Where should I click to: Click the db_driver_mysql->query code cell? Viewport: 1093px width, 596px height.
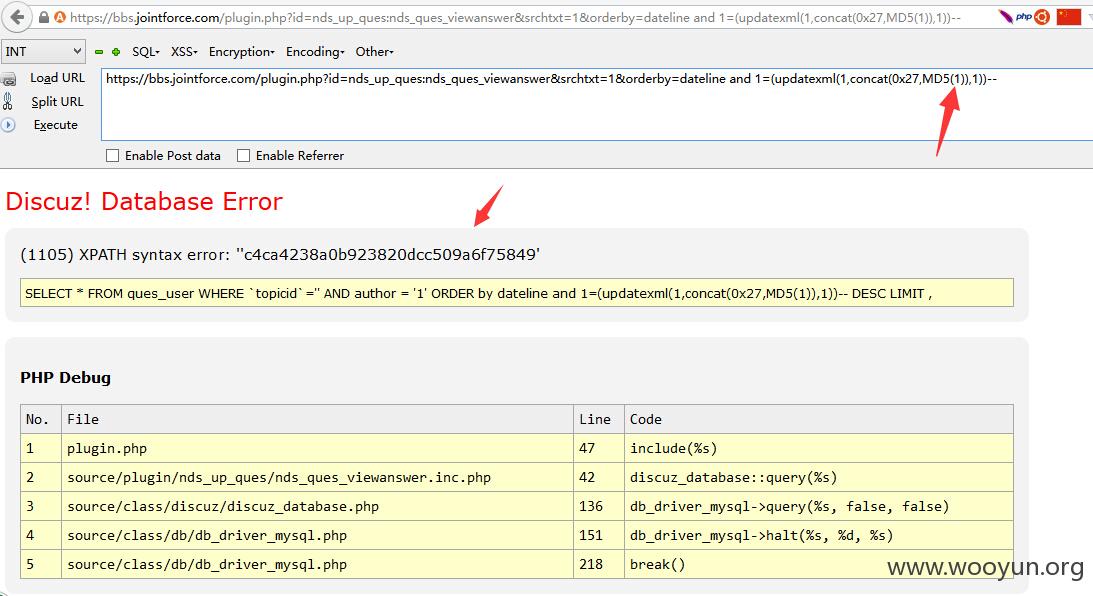click(819, 506)
